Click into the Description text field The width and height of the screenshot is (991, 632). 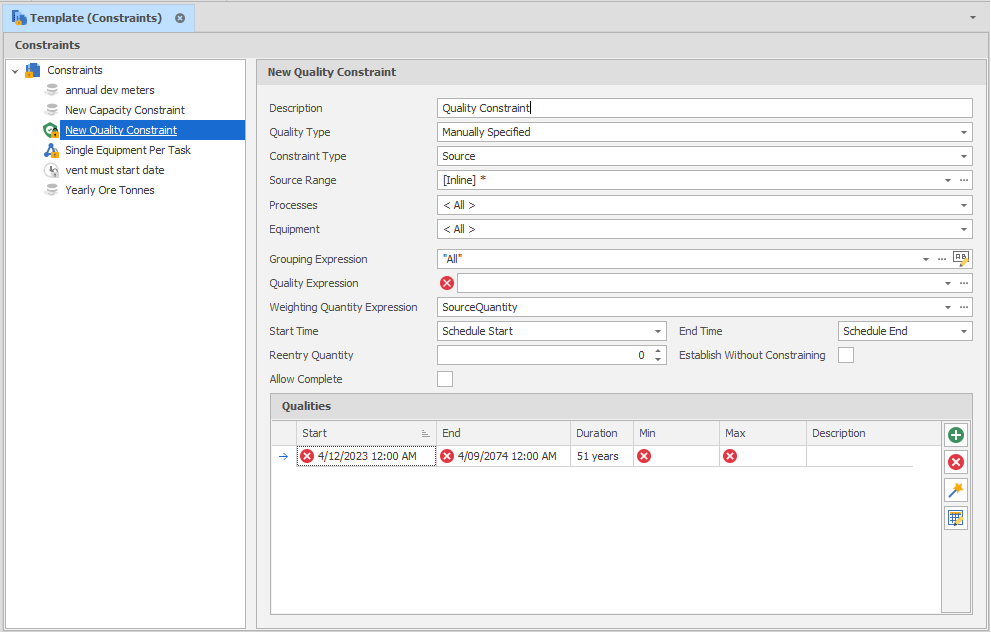(x=704, y=108)
